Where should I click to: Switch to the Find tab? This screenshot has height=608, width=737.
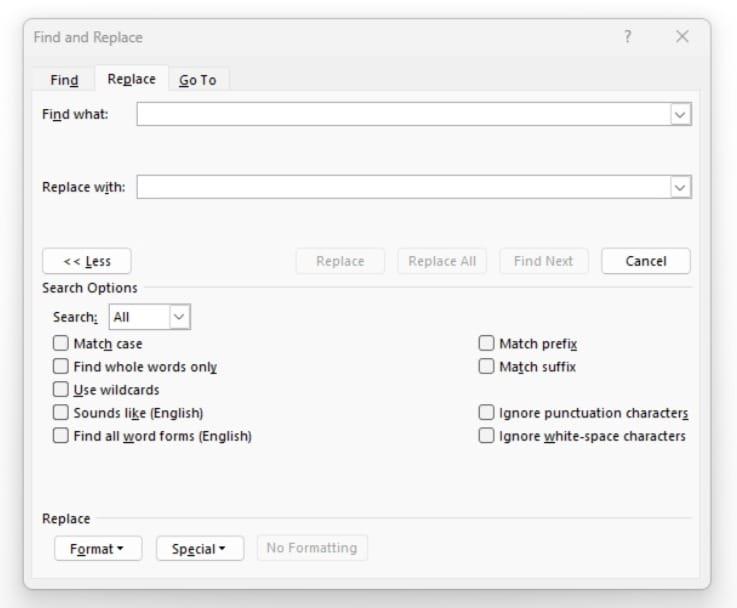click(x=64, y=80)
